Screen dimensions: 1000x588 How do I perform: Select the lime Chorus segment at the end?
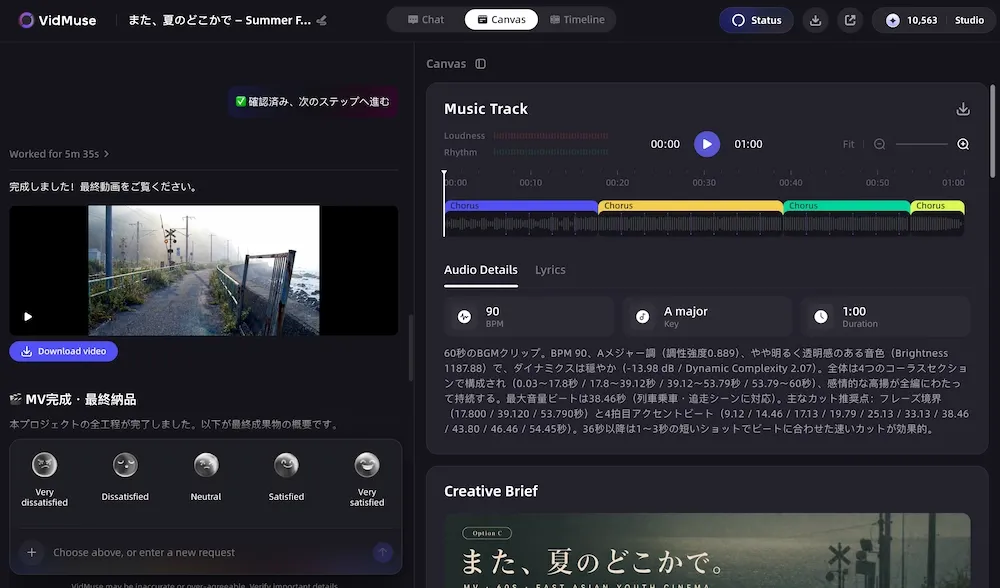pos(938,206)
